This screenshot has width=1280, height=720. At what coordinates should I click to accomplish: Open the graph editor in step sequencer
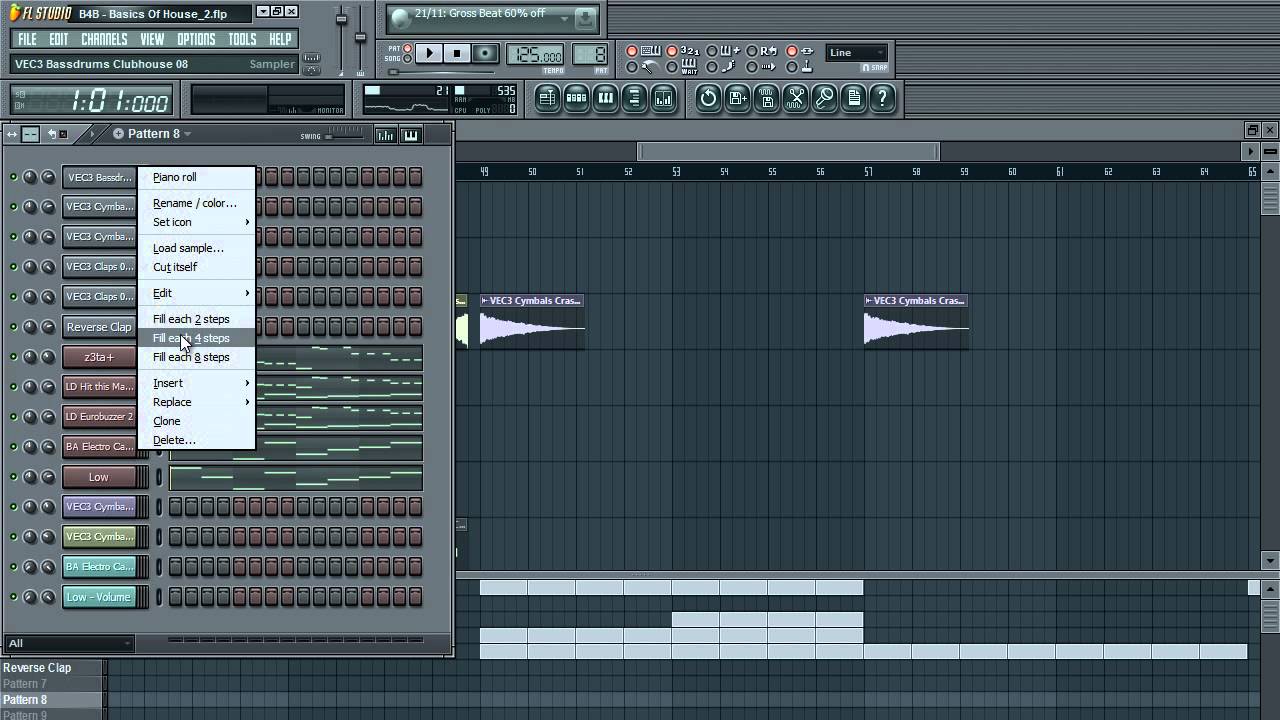click(x=385, y=135)
